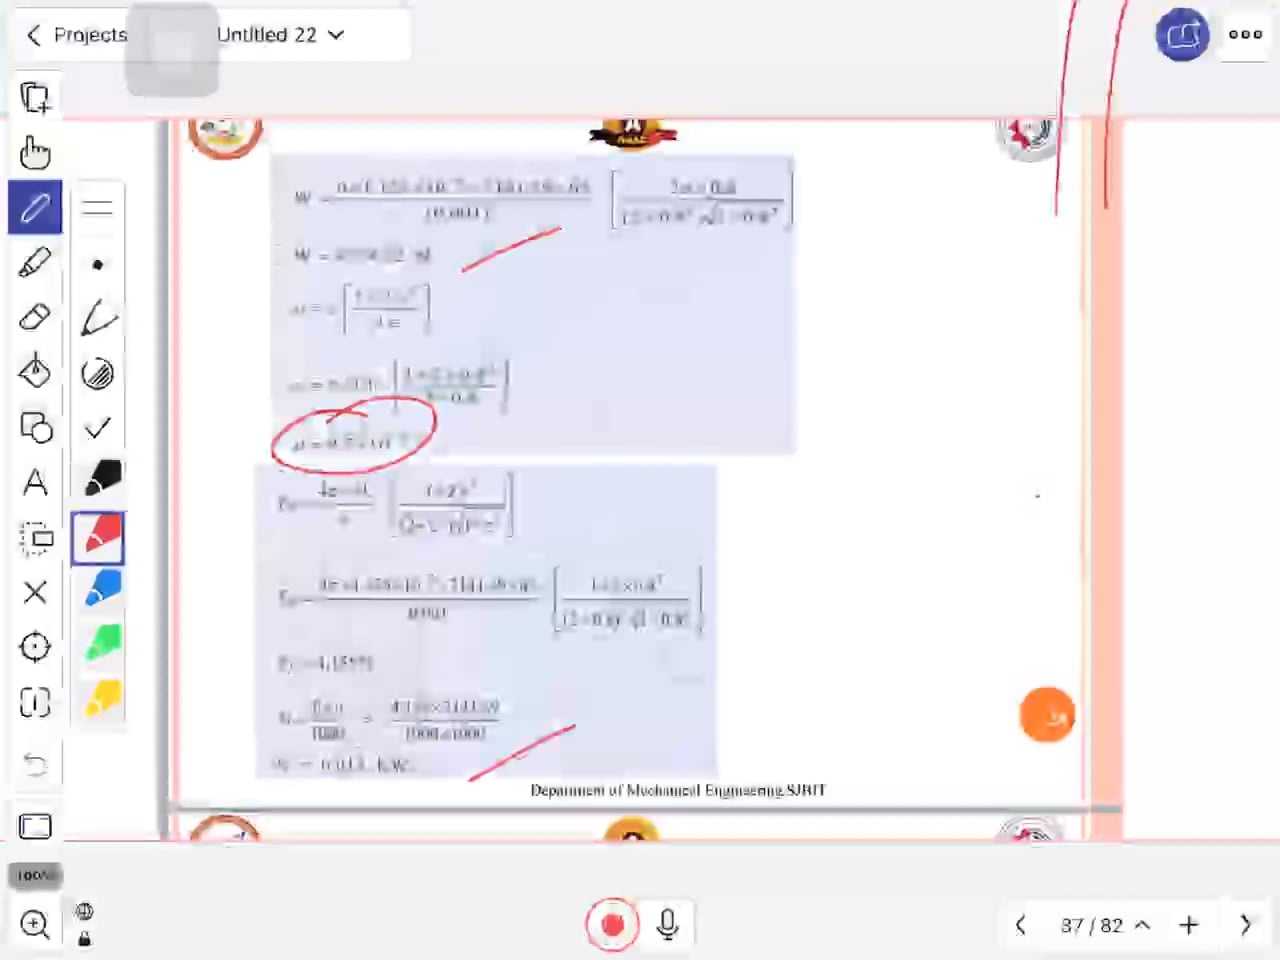Image resolution: width=1280 pixels, height=960 pixels.
Task: Pick the yellow pen color
Action: tap(101, 699)
